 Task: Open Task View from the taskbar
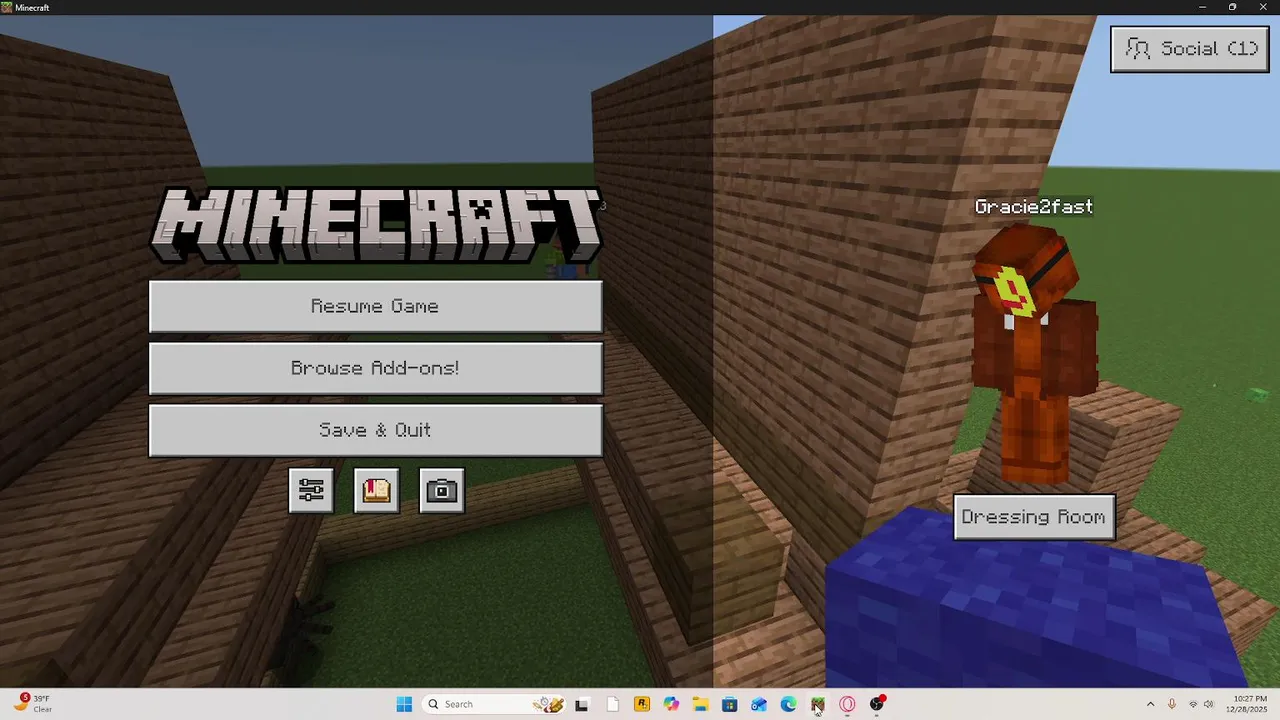[x=582, y=704]
